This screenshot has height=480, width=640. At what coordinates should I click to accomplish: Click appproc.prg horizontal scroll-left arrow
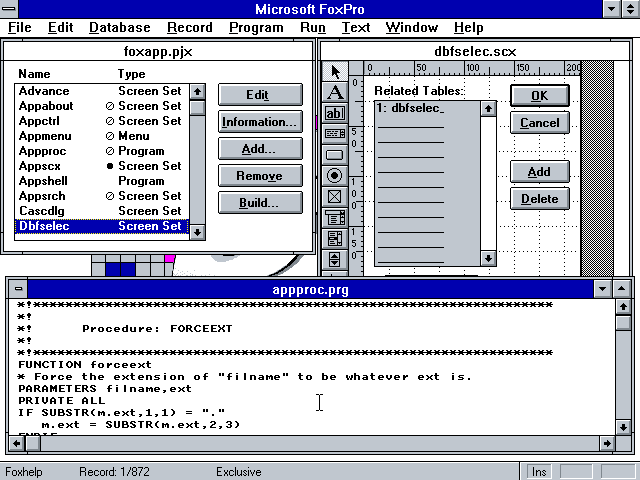coord(17,443)
